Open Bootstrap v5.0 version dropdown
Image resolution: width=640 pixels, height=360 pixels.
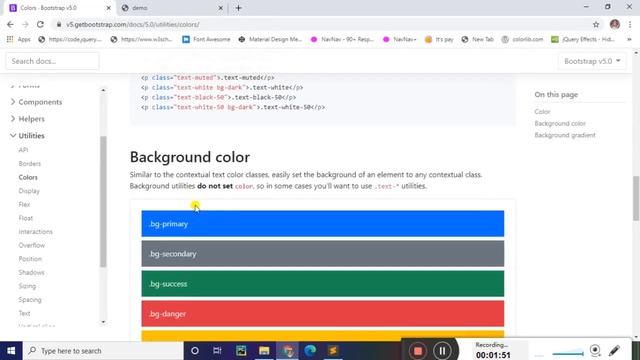592,61
